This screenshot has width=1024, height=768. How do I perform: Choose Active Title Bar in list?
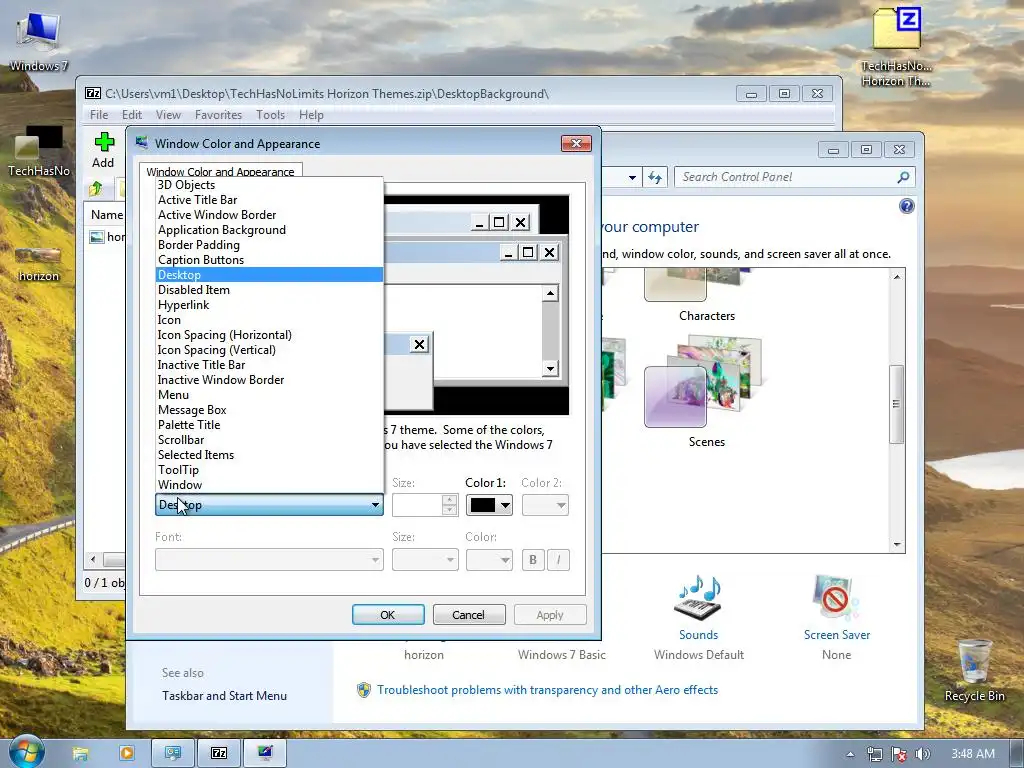coord(269,200)
